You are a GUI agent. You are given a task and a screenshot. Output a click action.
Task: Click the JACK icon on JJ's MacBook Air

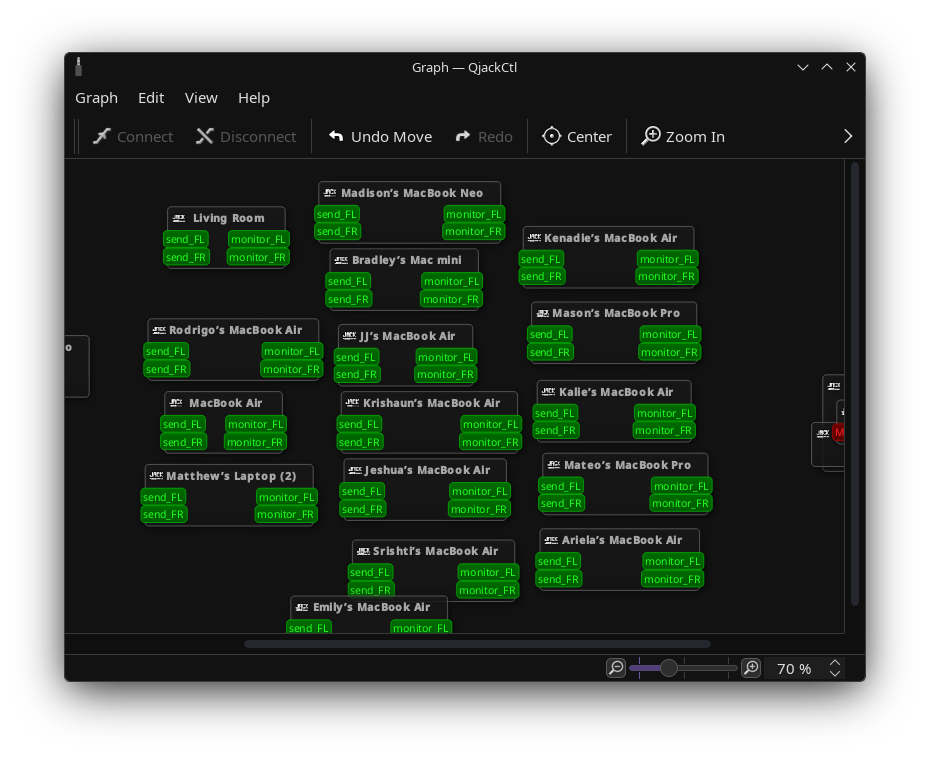[349, 336]
